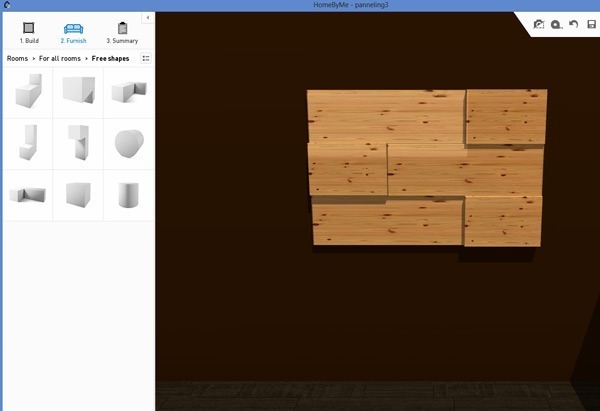Collapse the left catalog panel
Viewport: 600px width, 411px height.
[148, 18]
